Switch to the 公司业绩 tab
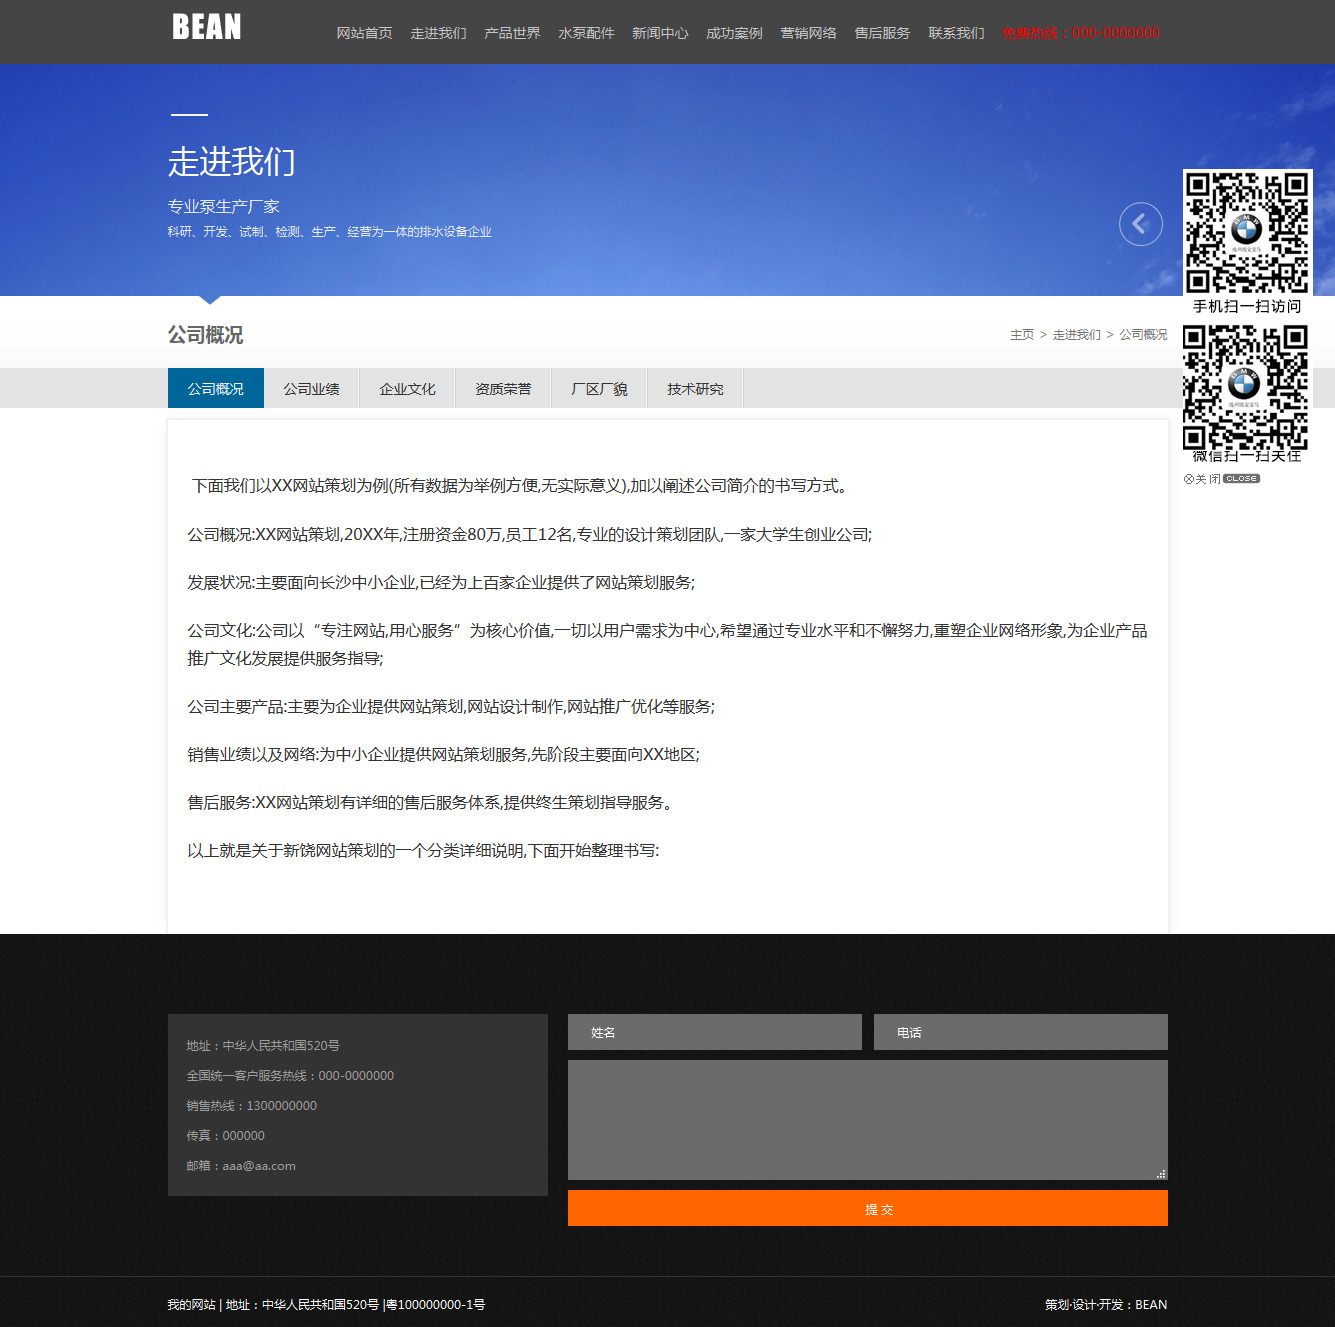This screenshot has height=1327, width=1335. [311, 389]
